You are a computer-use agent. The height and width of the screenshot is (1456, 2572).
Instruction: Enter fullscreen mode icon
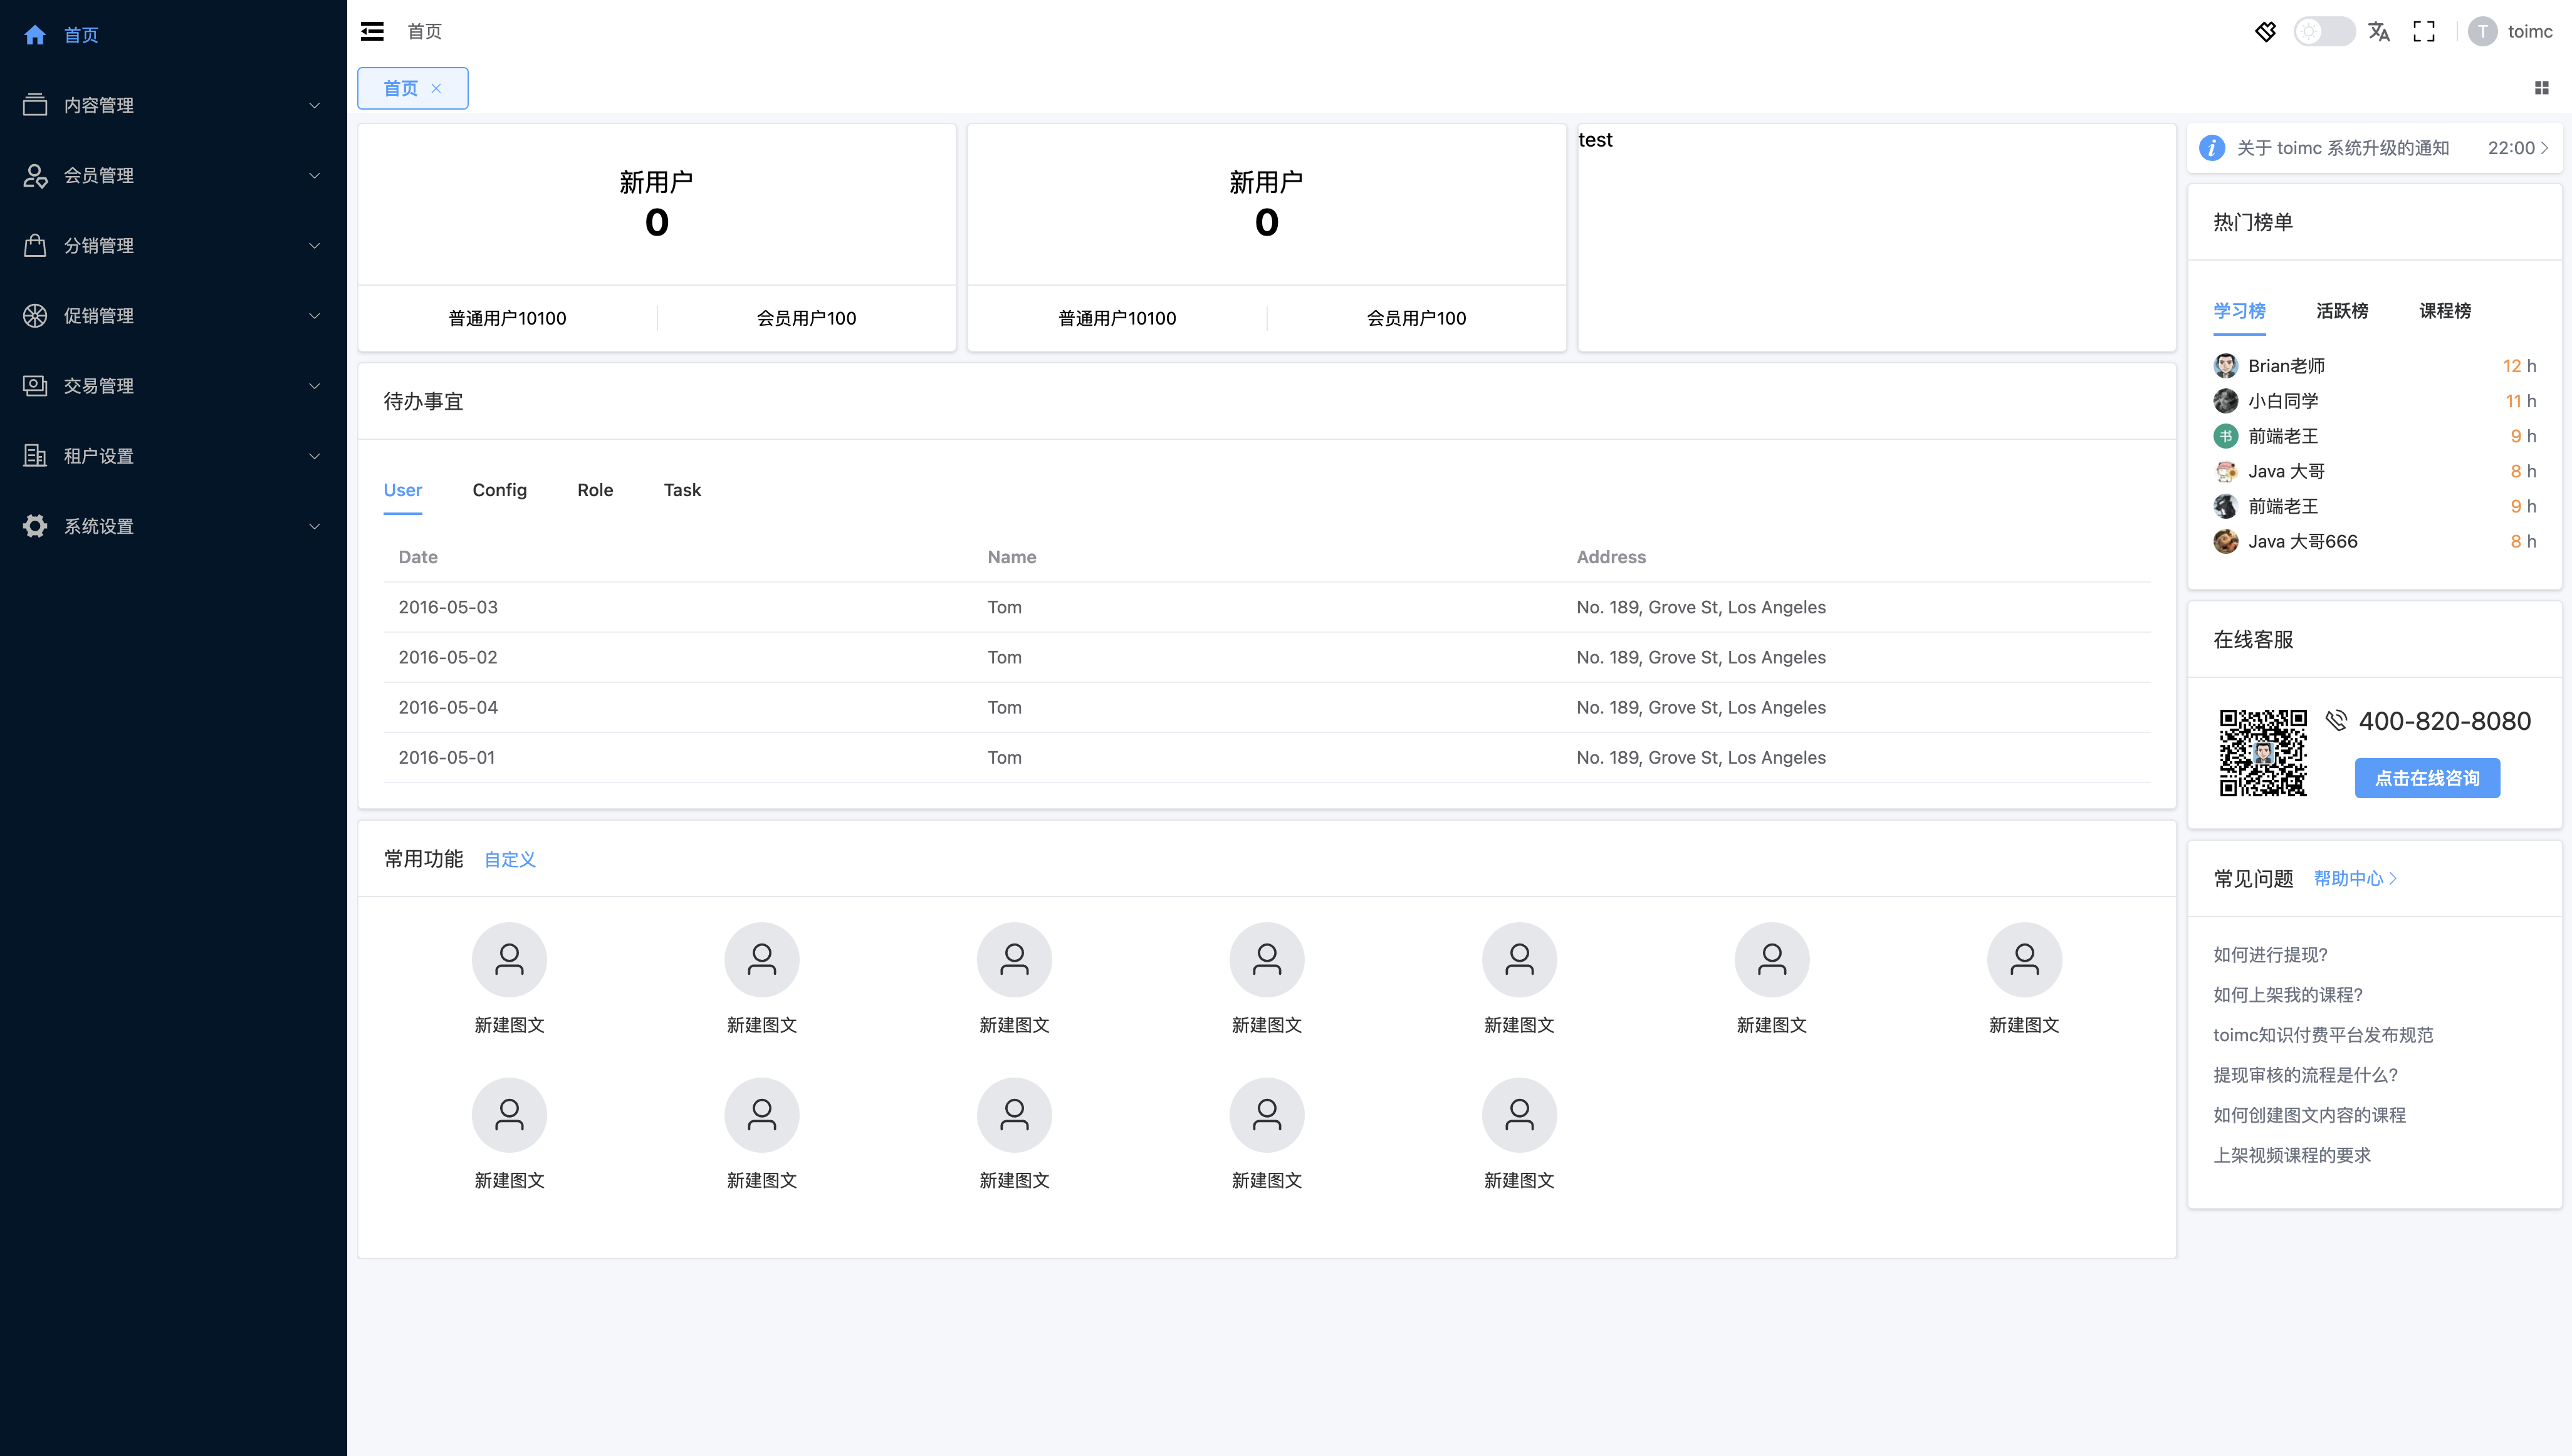[x=2424, y=31]
